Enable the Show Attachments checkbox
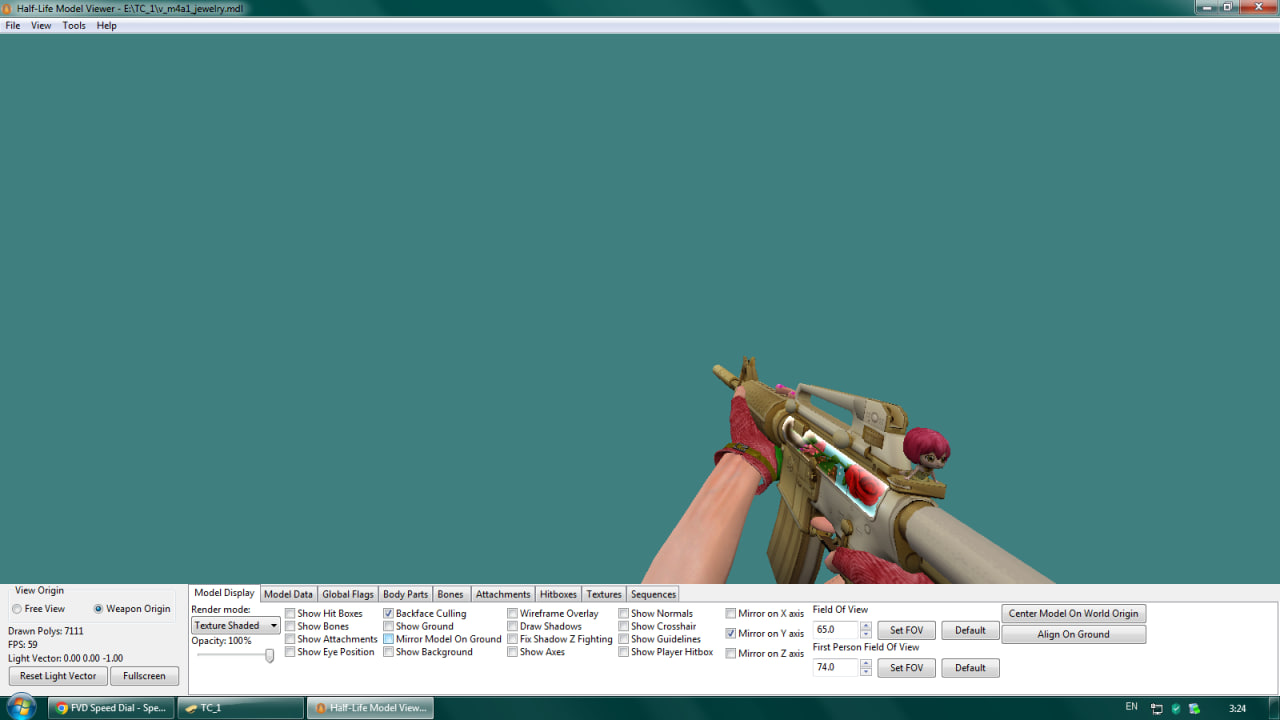 coord(290,640)
